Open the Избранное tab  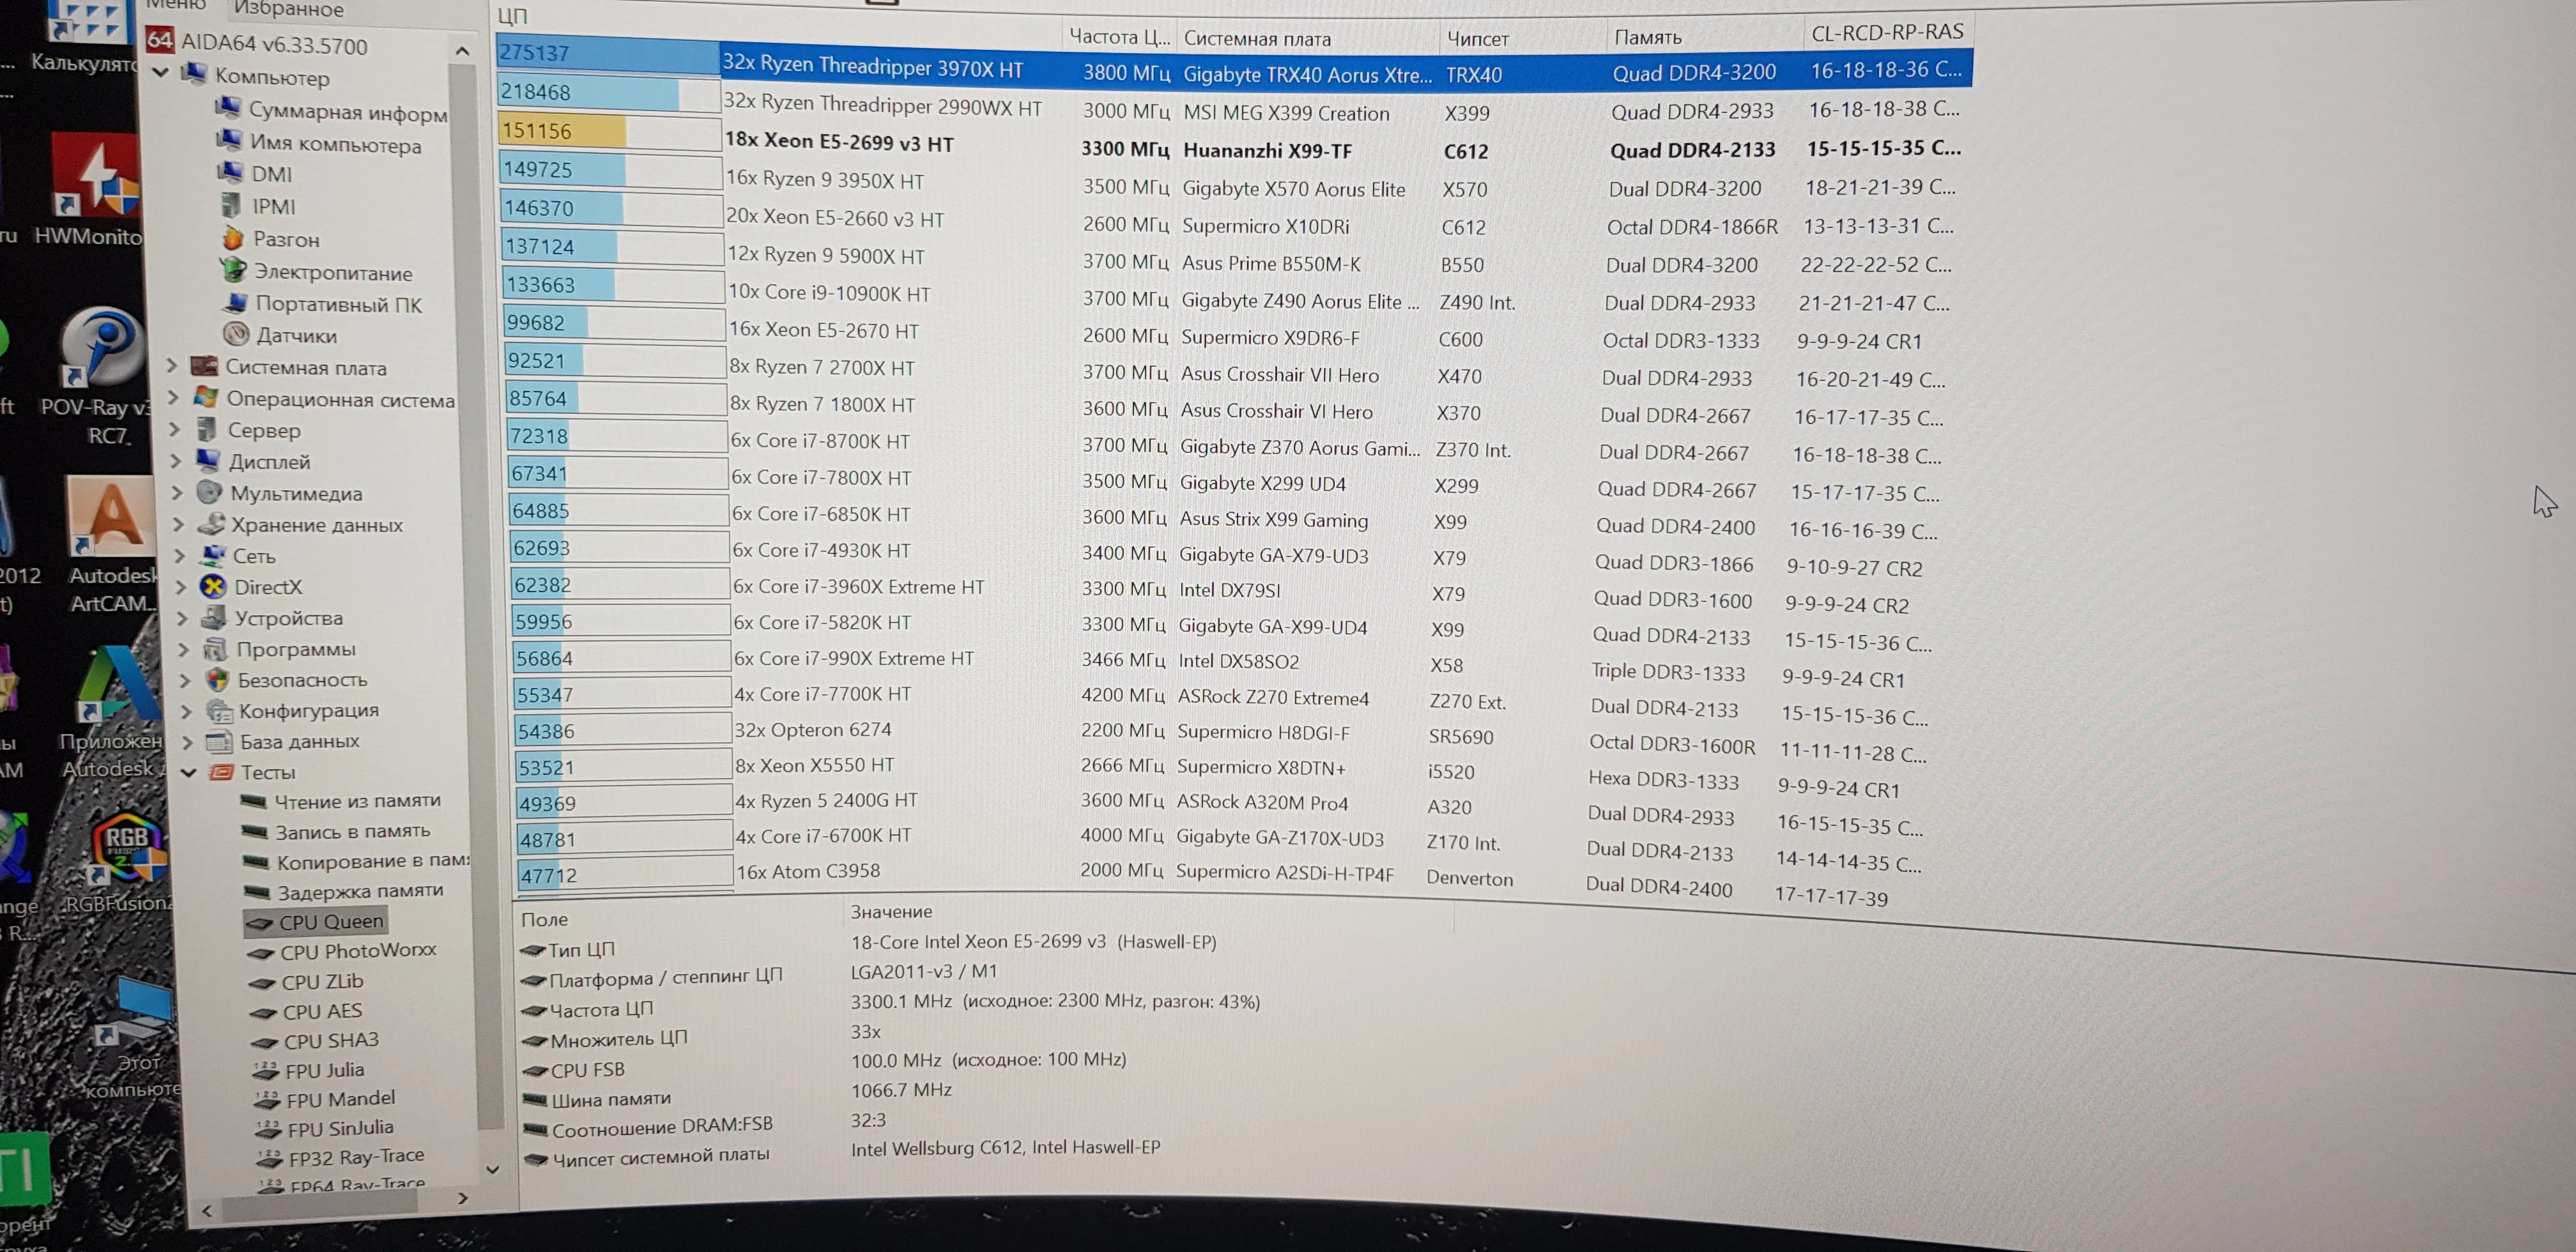(288, 10)
